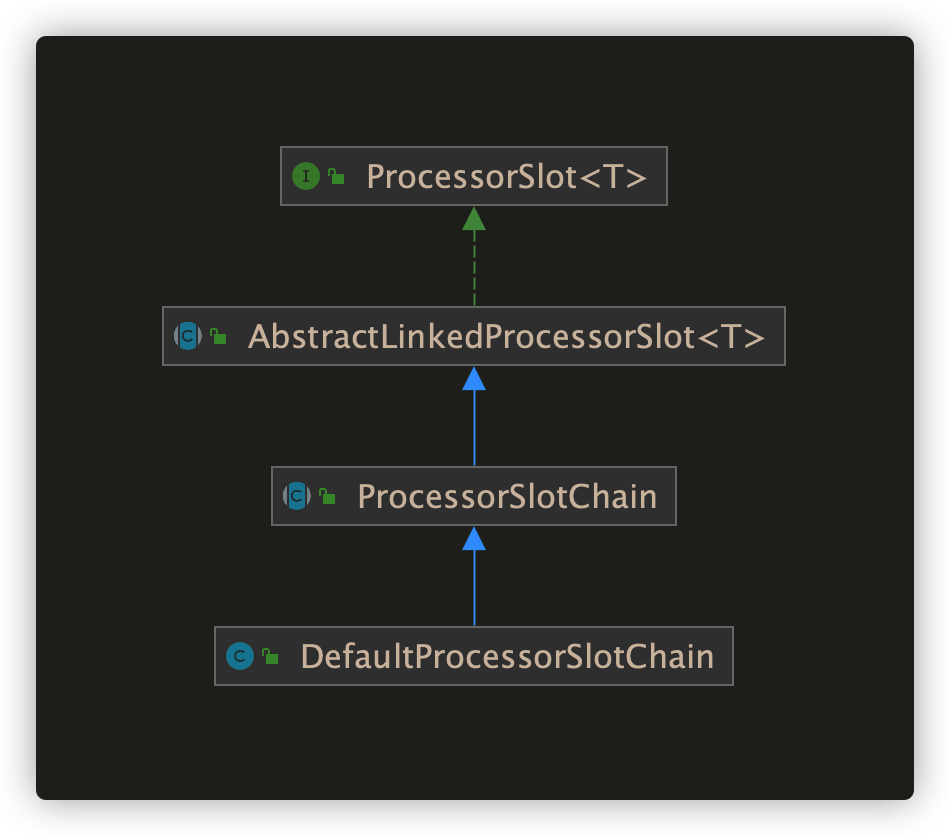Screen dimensions: 950x836
Task: Click the green dashed implements arrow line
Action: (474, 268)
